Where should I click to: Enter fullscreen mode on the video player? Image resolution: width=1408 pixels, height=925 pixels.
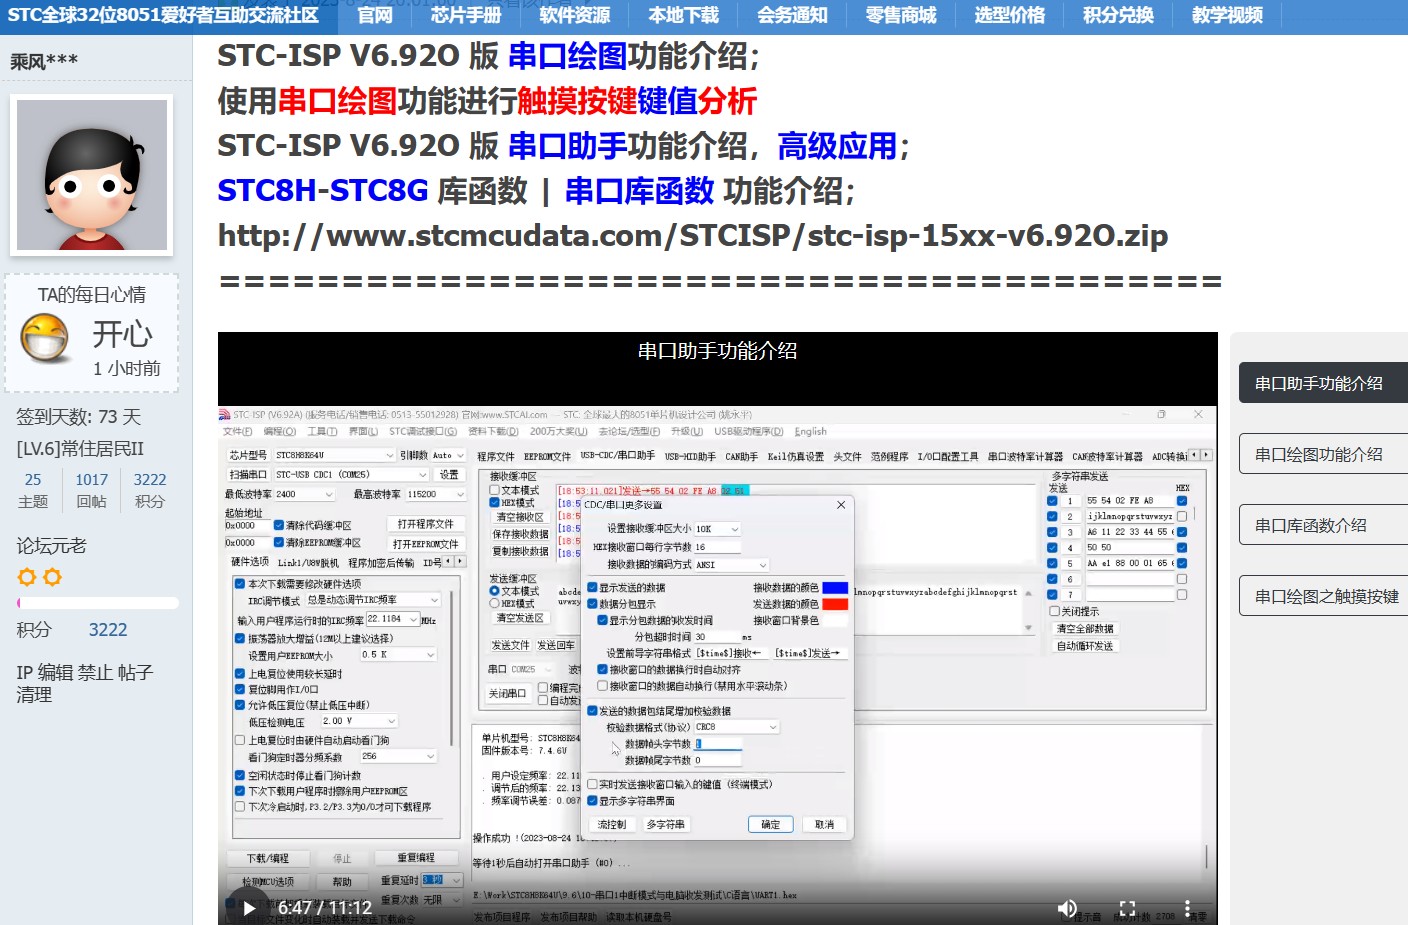(1127, 908)
